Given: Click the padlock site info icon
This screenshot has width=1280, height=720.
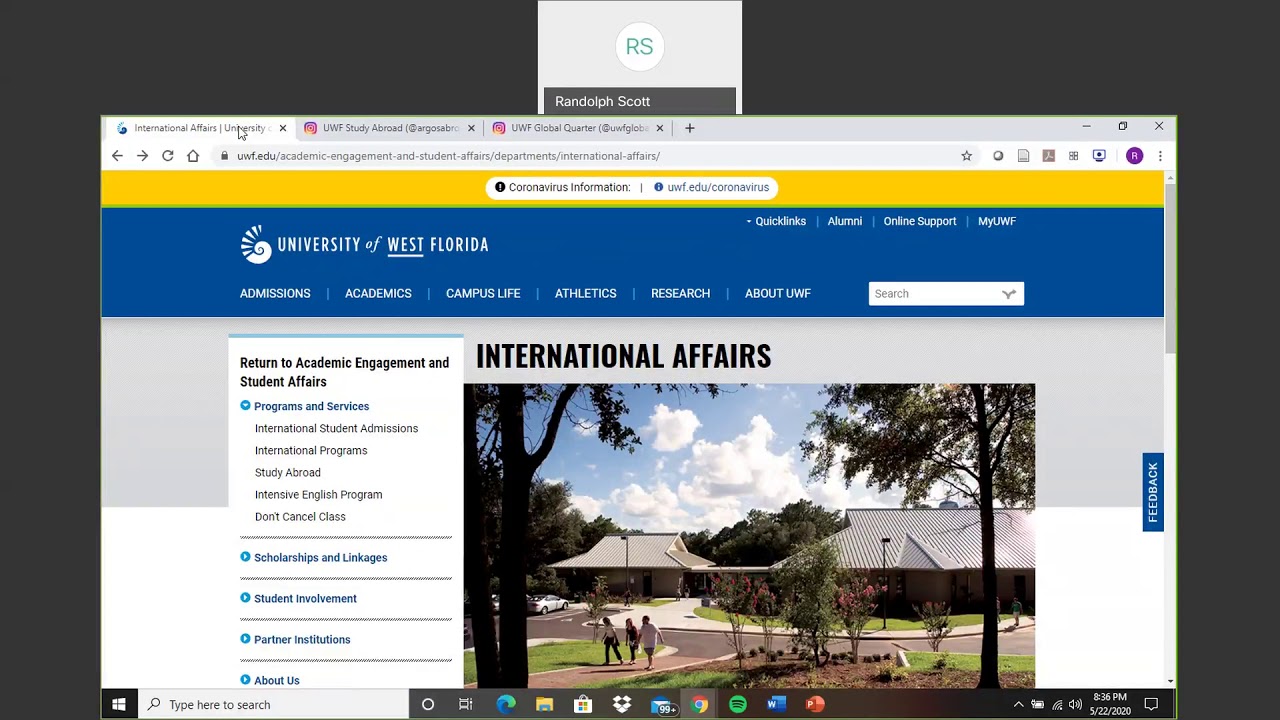Looking at the screenshot, I should [x=224, y=156].
